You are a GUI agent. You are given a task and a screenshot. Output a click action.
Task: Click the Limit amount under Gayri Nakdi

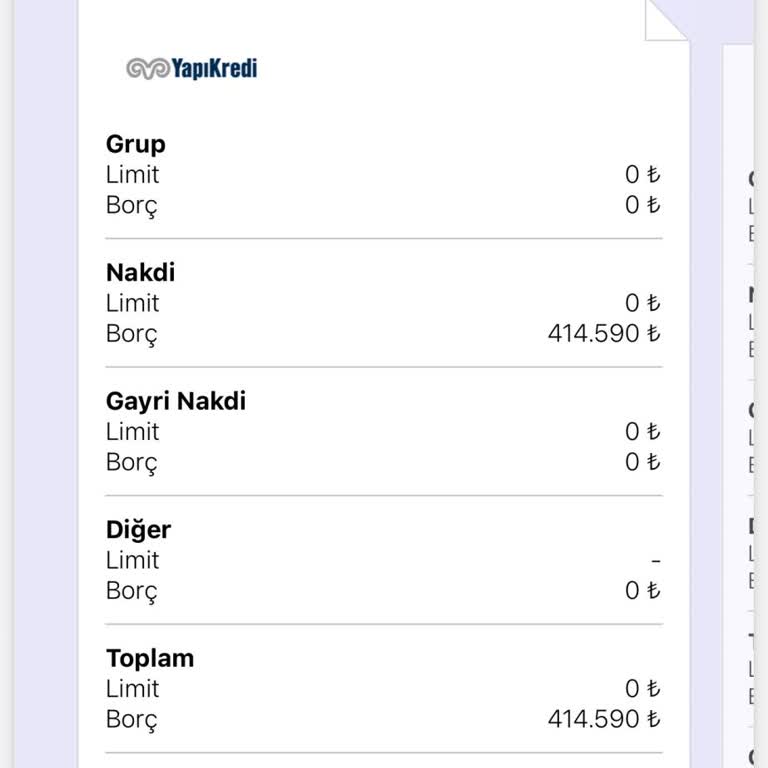643,432
